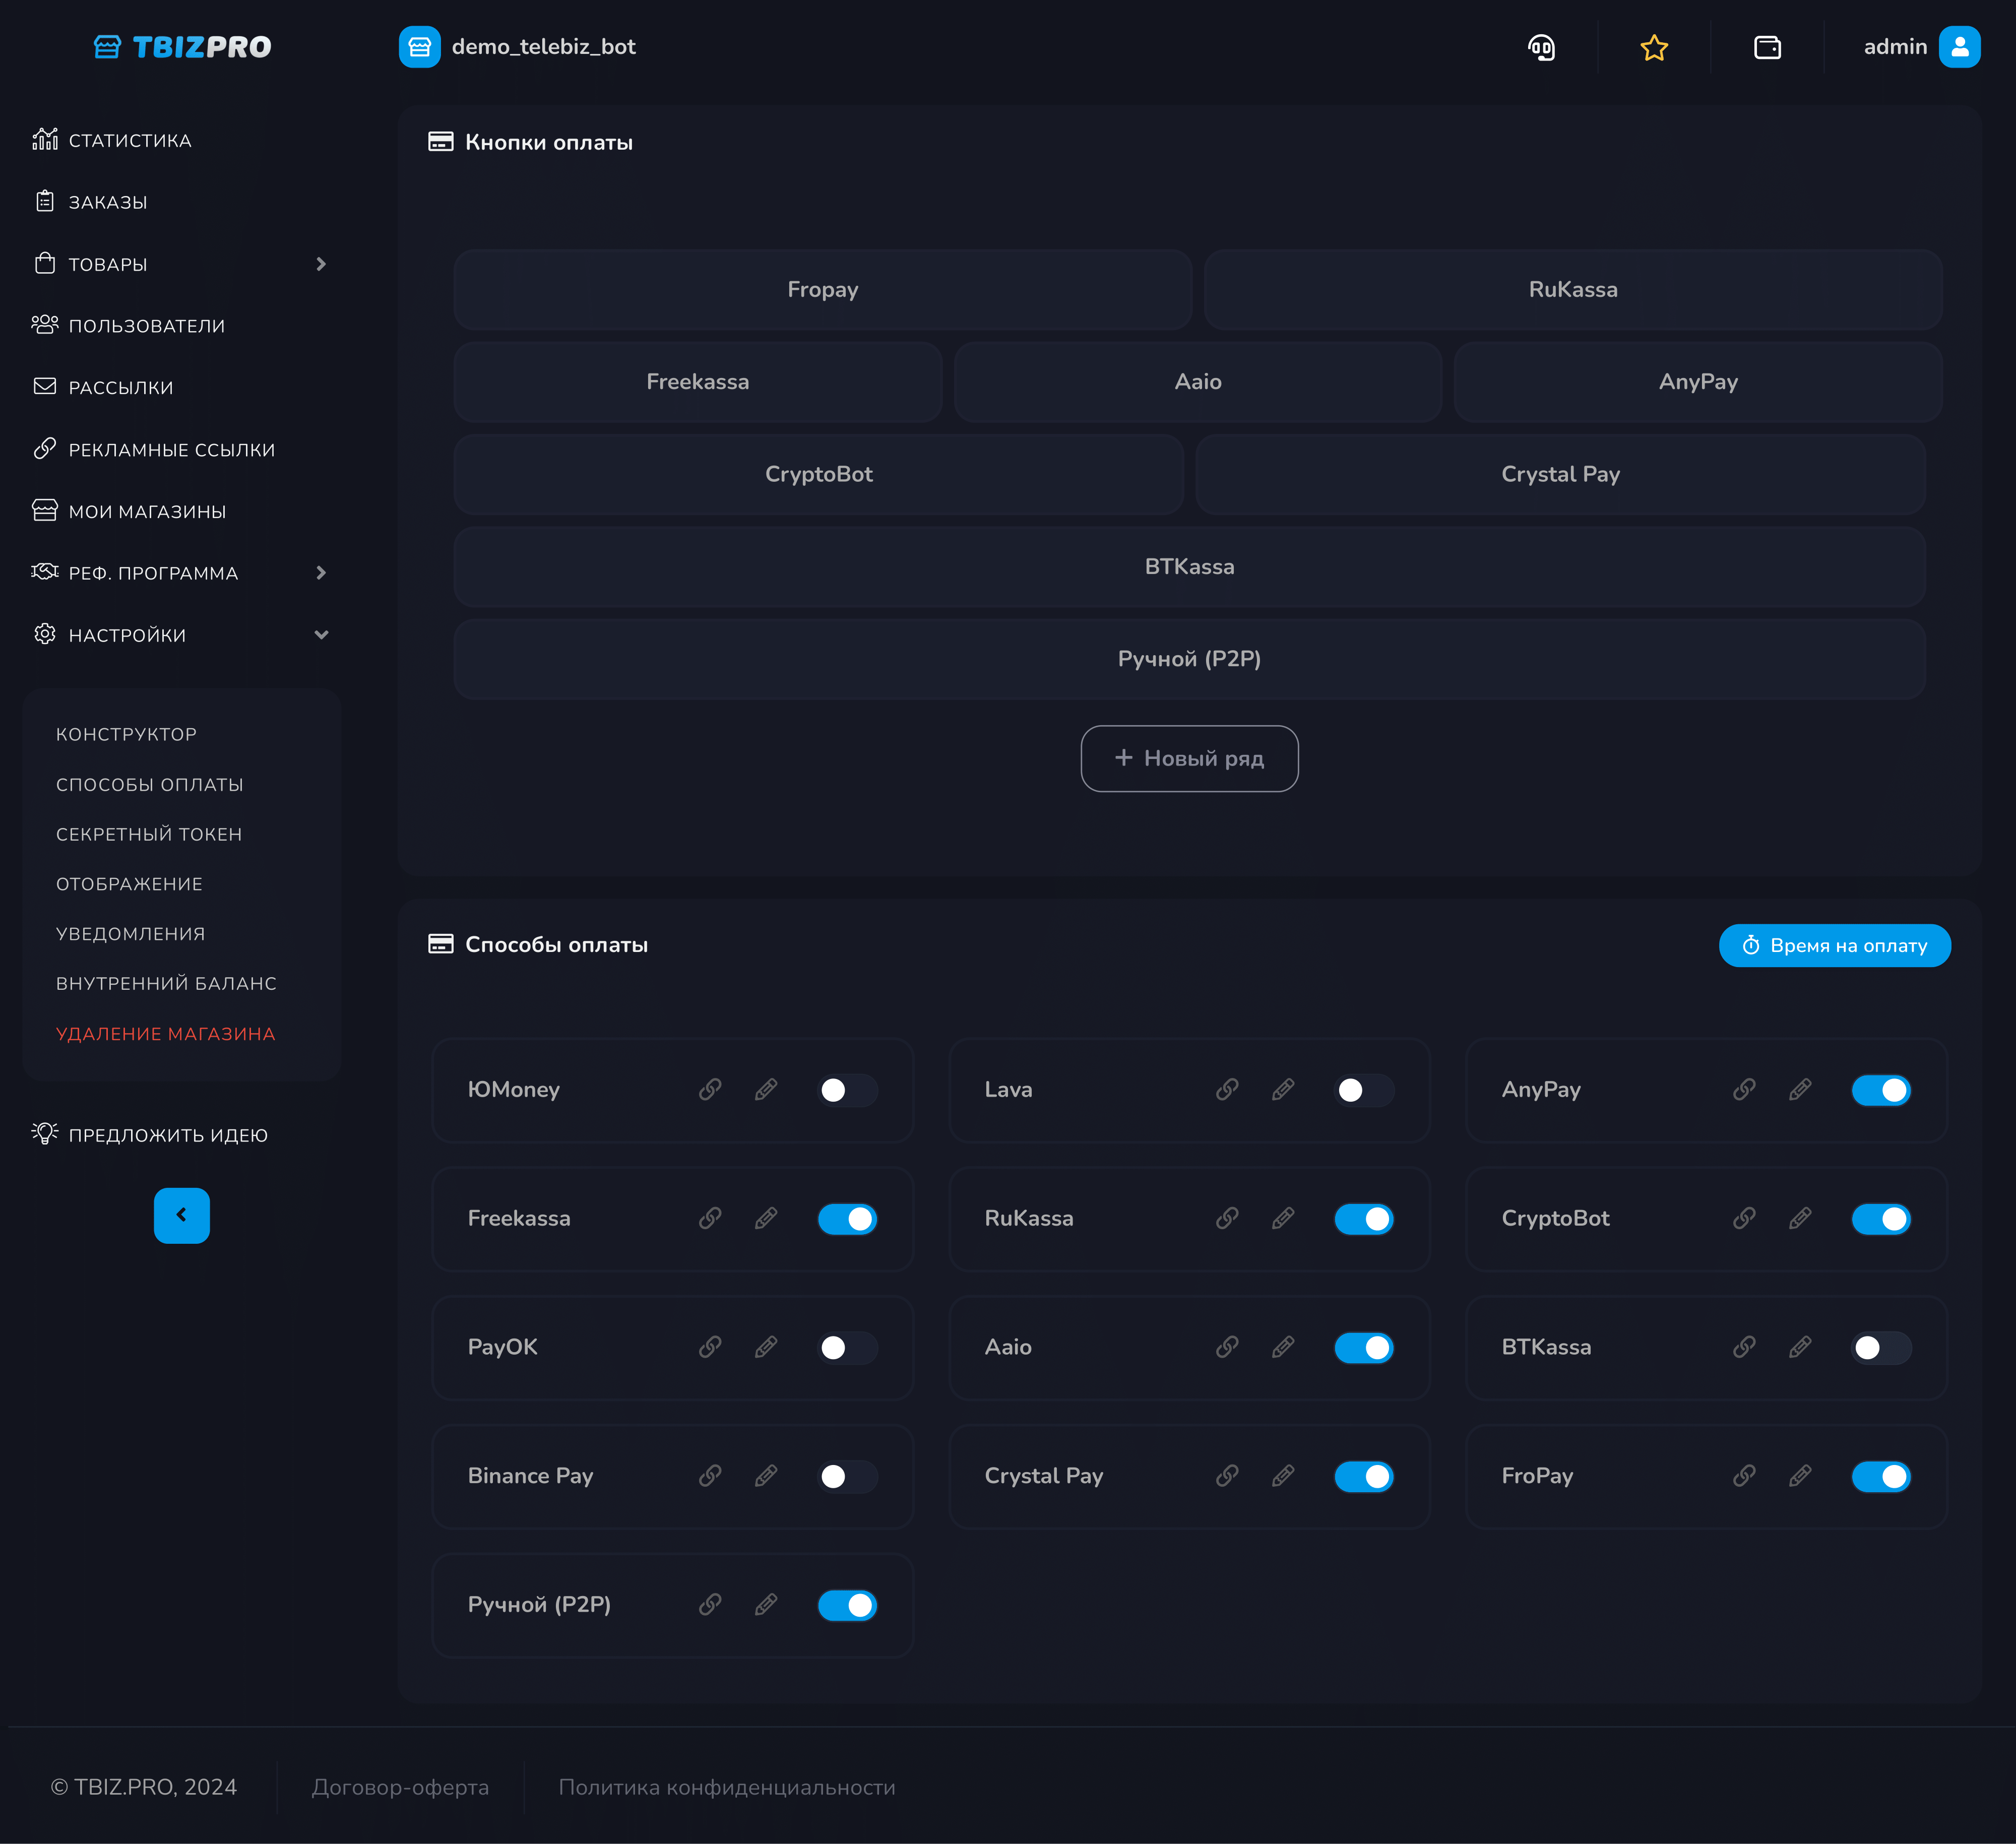
Task: Collapse the sidebar with the blue arrow button
Action: click(182, 1215)
